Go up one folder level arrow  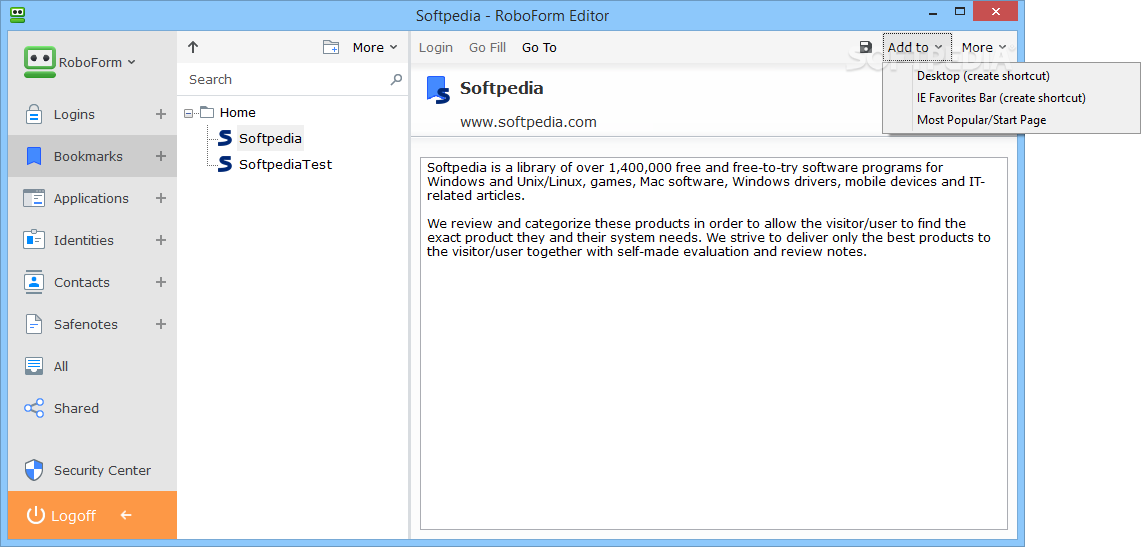click(193, 47)
